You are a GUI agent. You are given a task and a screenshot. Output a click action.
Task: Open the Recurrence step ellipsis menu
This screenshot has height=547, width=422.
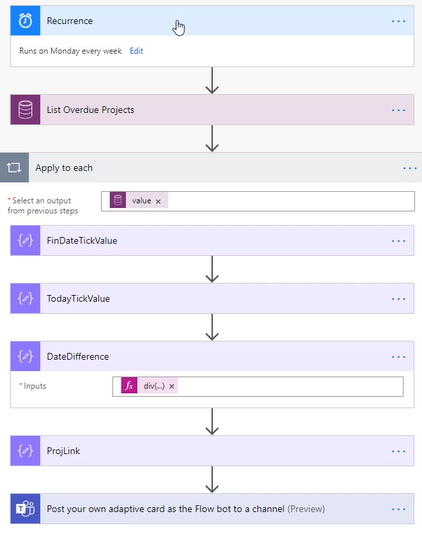tap(398, 21)
